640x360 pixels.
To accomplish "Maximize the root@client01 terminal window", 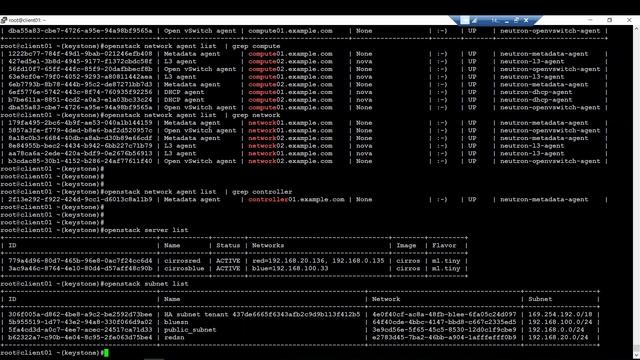I will (x=609, y=20).
